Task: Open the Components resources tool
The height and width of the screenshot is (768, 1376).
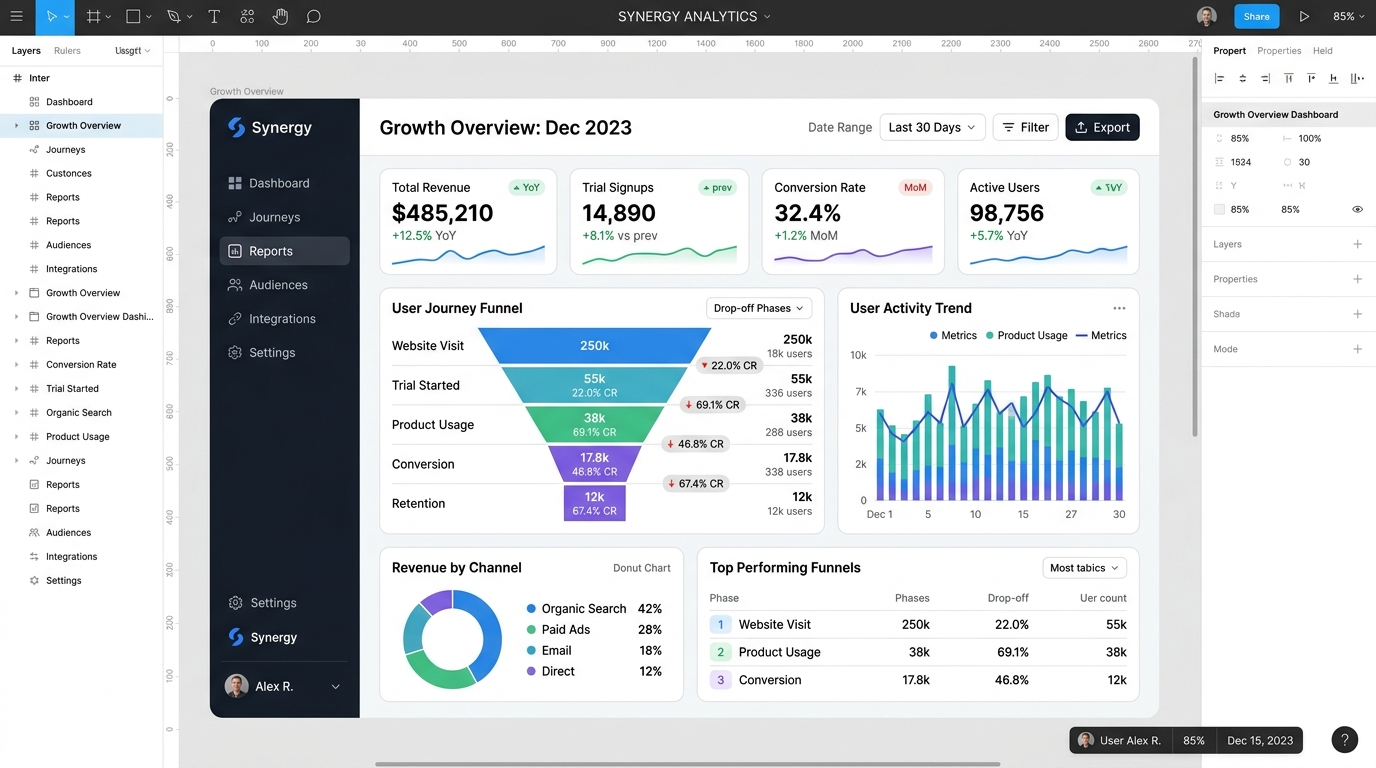Action: [x=247, y=17]
